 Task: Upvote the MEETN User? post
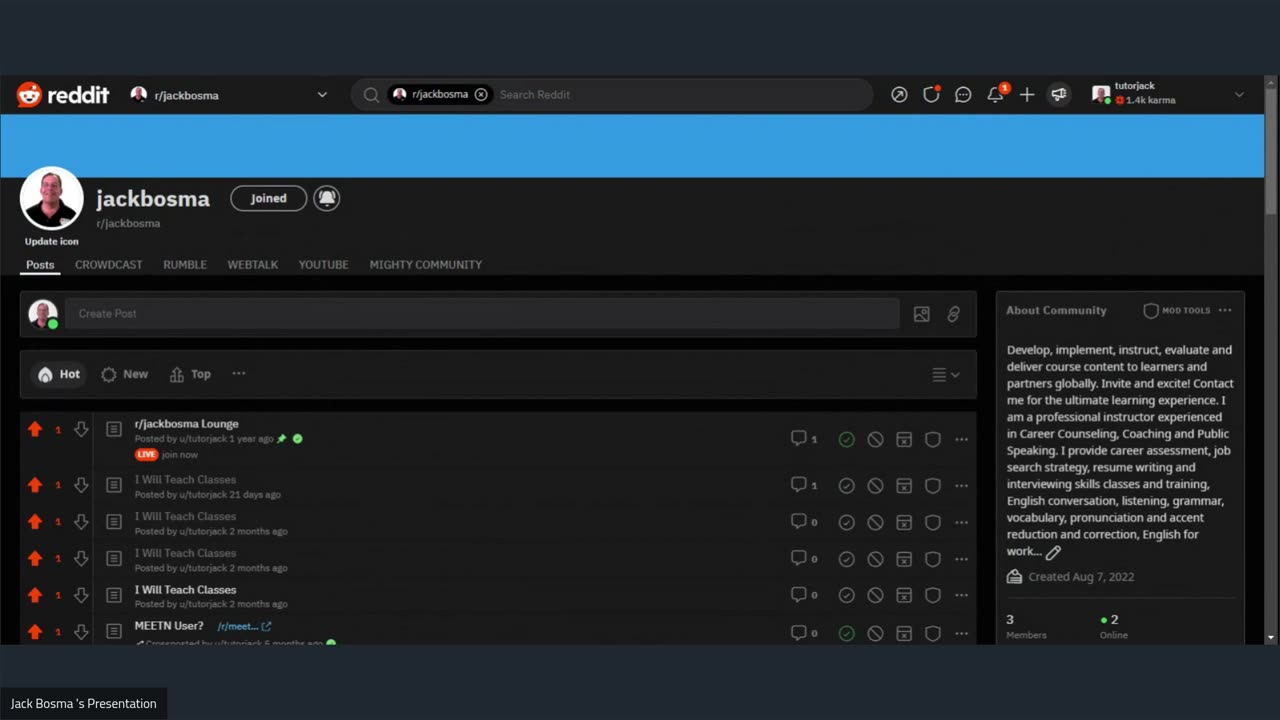click(x=35, y=632)
